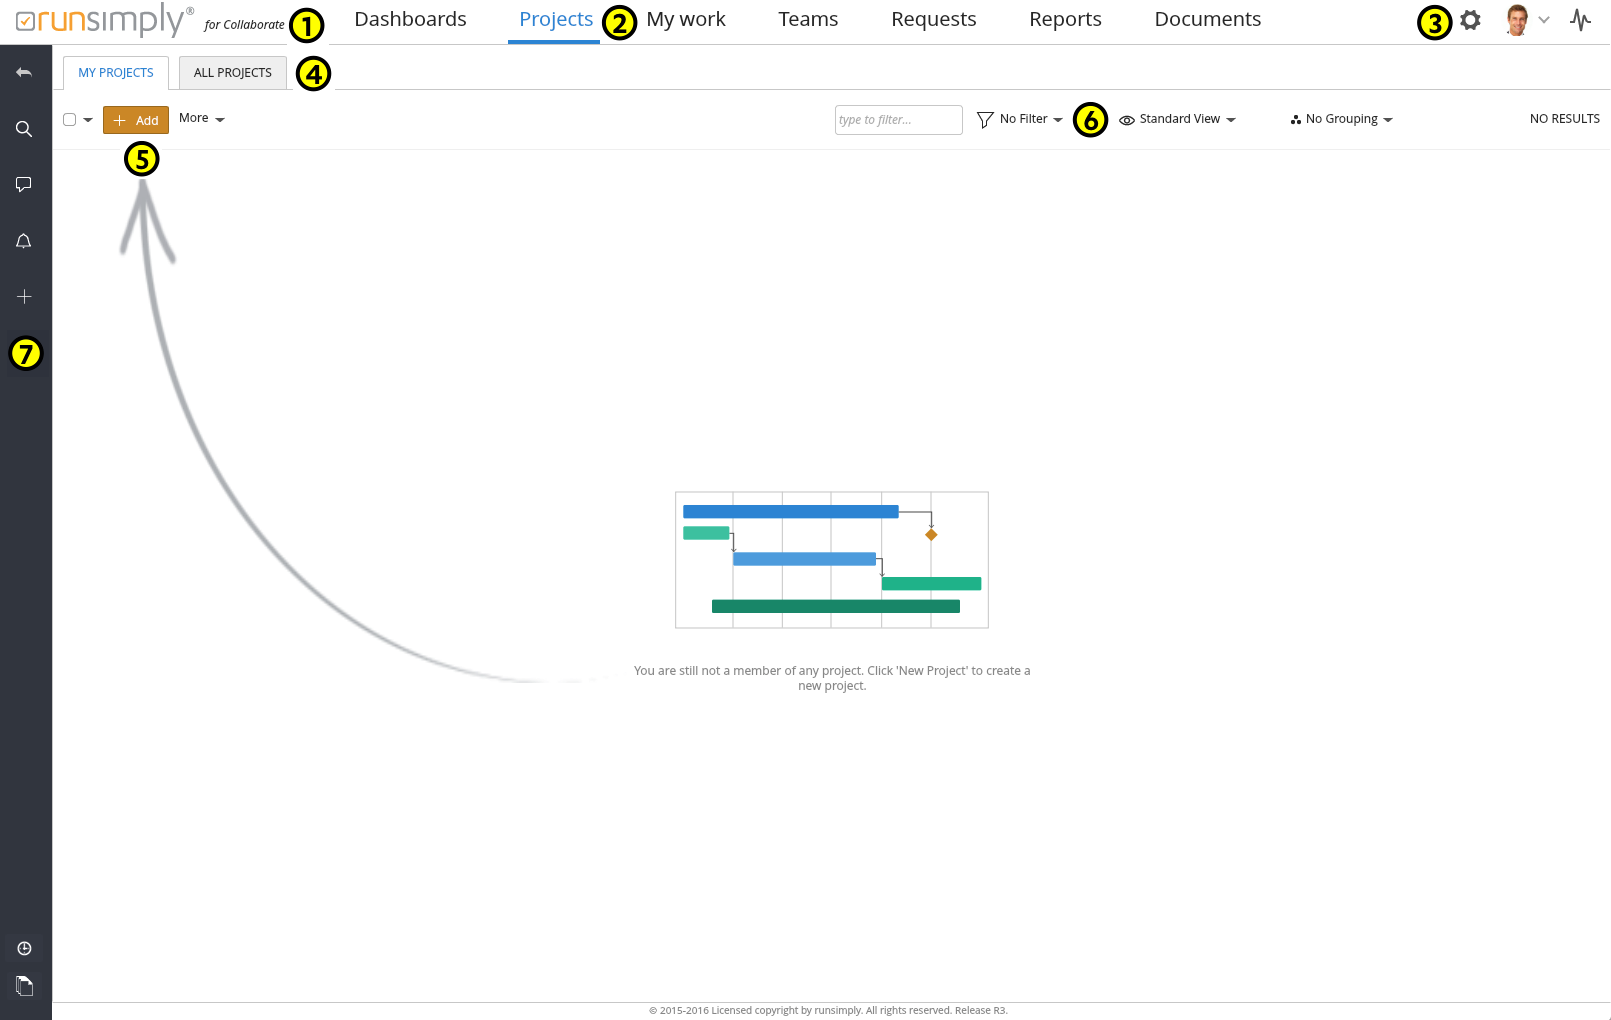Click the plus icon in left sidebar
This screenshot has width=1611, height=1020.
24,297
